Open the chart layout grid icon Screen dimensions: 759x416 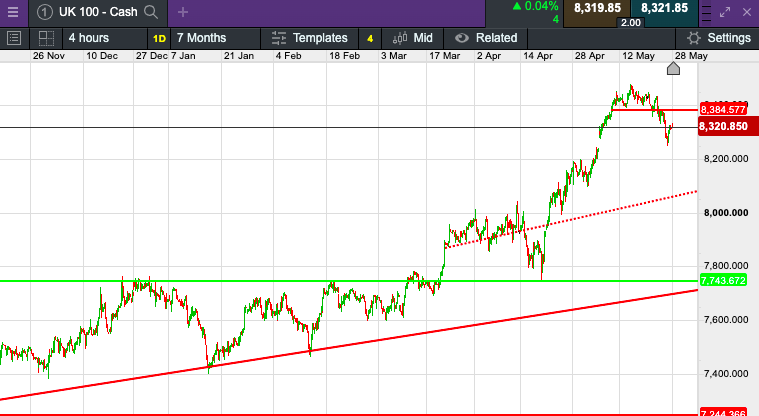46,38
